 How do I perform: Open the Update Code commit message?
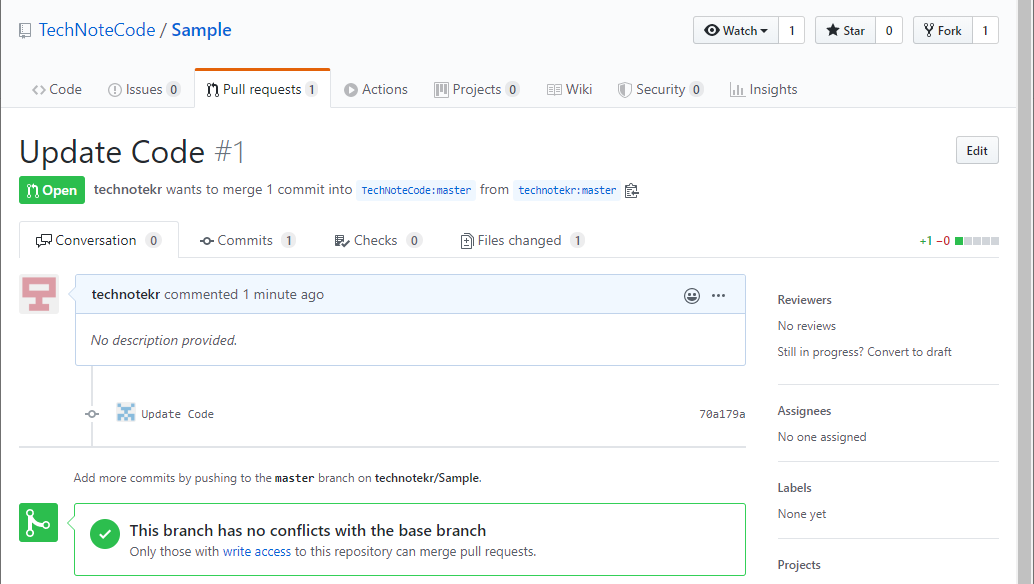(177, 414)
